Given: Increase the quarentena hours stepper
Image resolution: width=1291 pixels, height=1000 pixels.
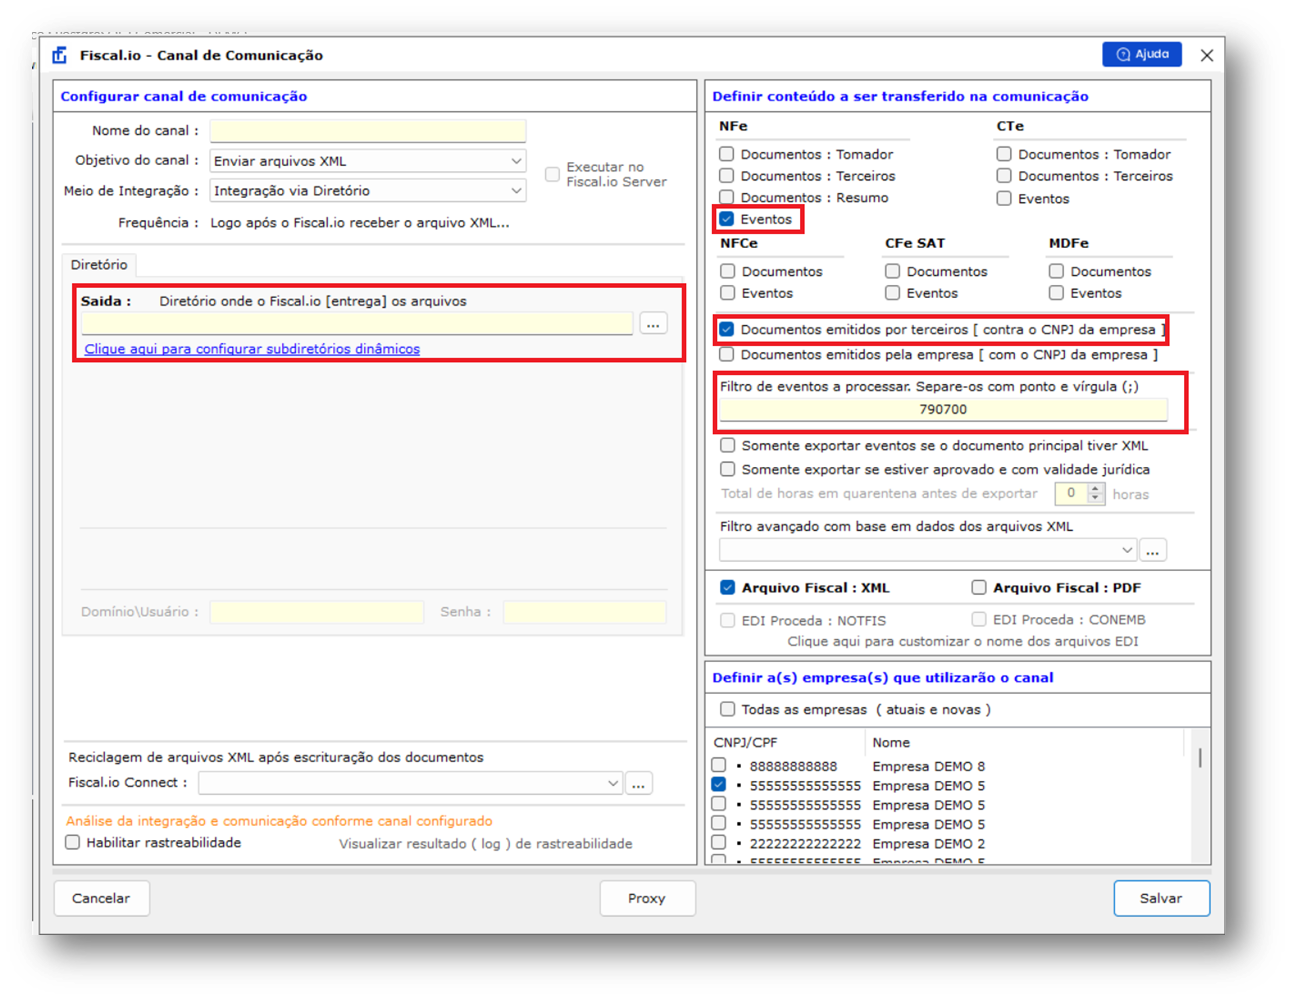Looking at the screenshot, I should click(x=1096, y=489).
